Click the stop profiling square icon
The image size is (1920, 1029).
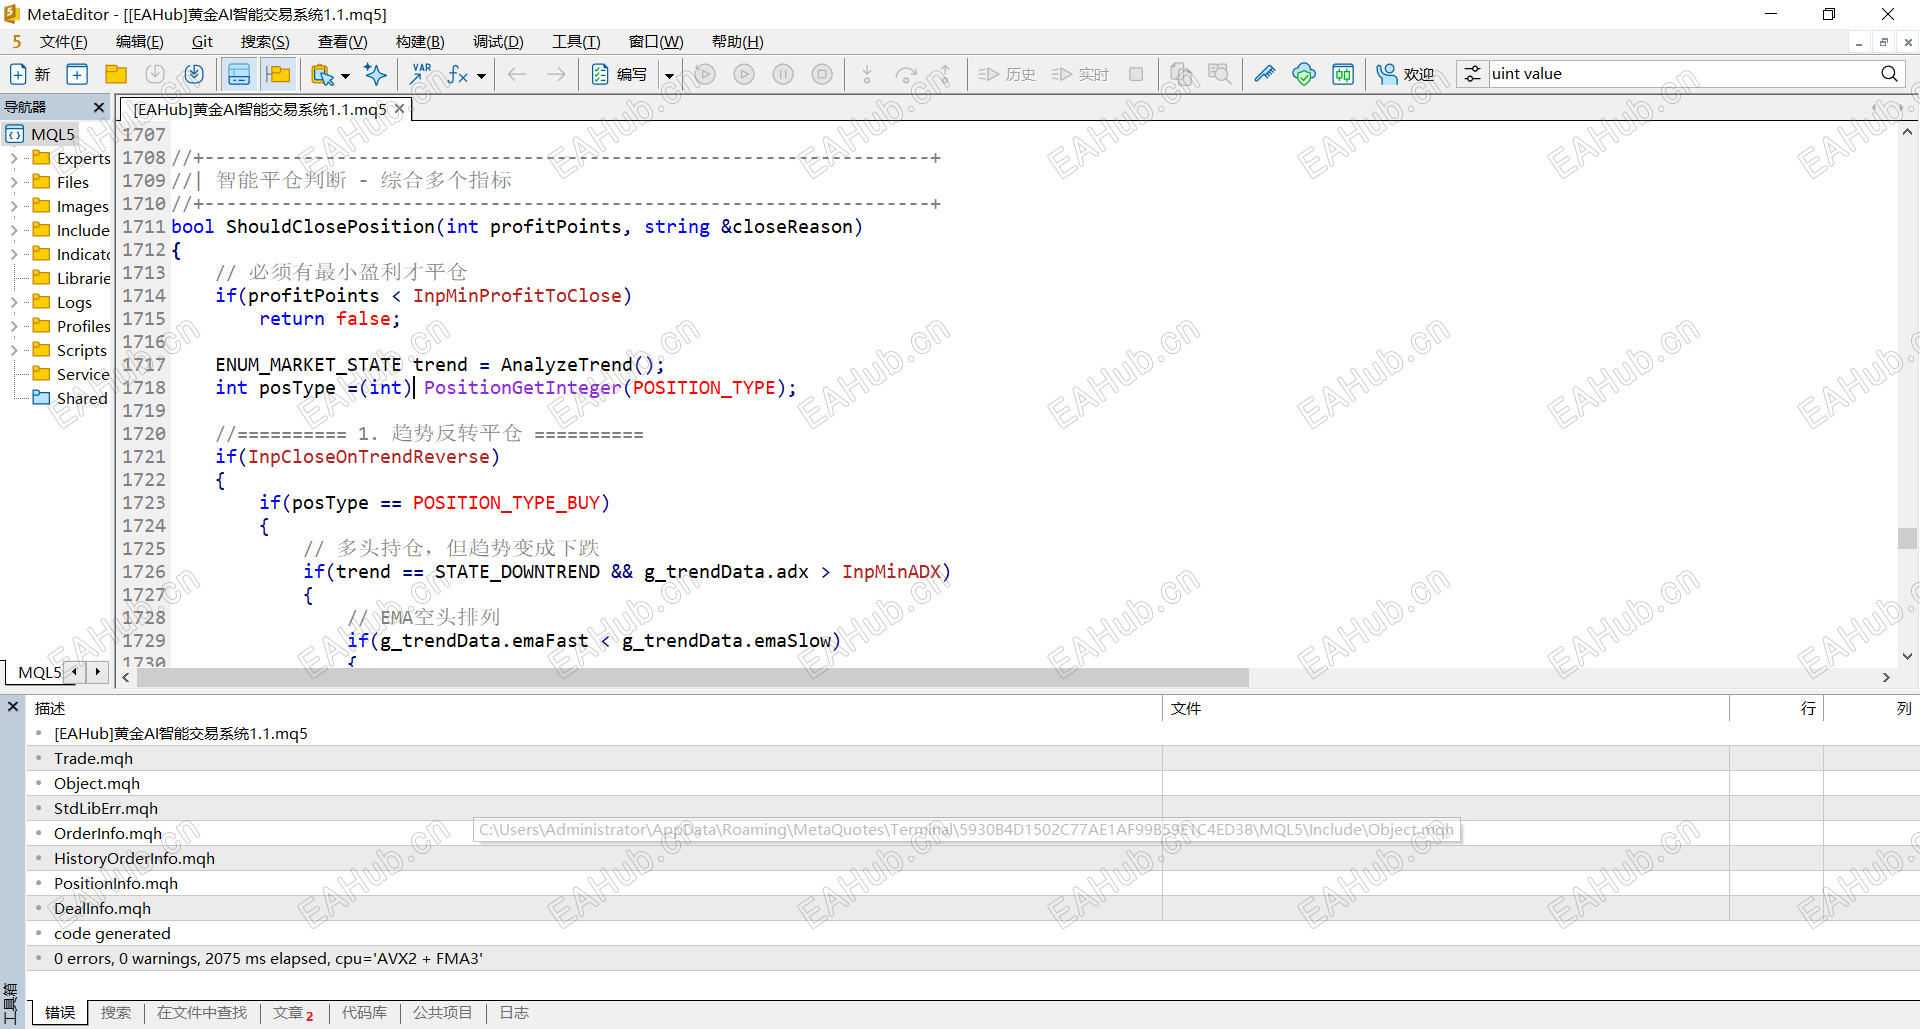1136,74
